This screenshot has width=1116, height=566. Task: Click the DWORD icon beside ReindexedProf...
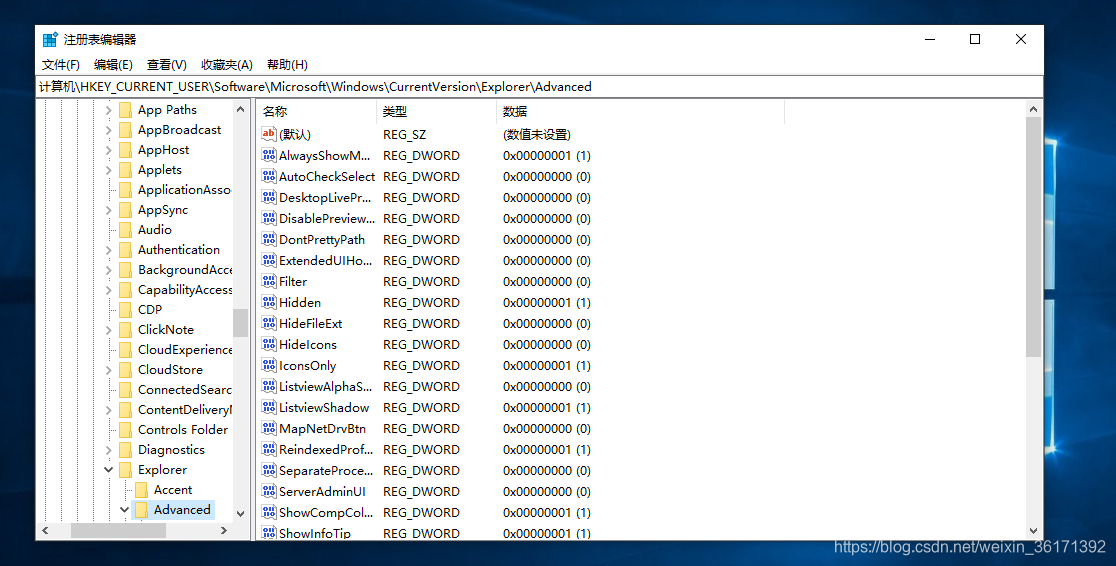[x=268, y=449]
